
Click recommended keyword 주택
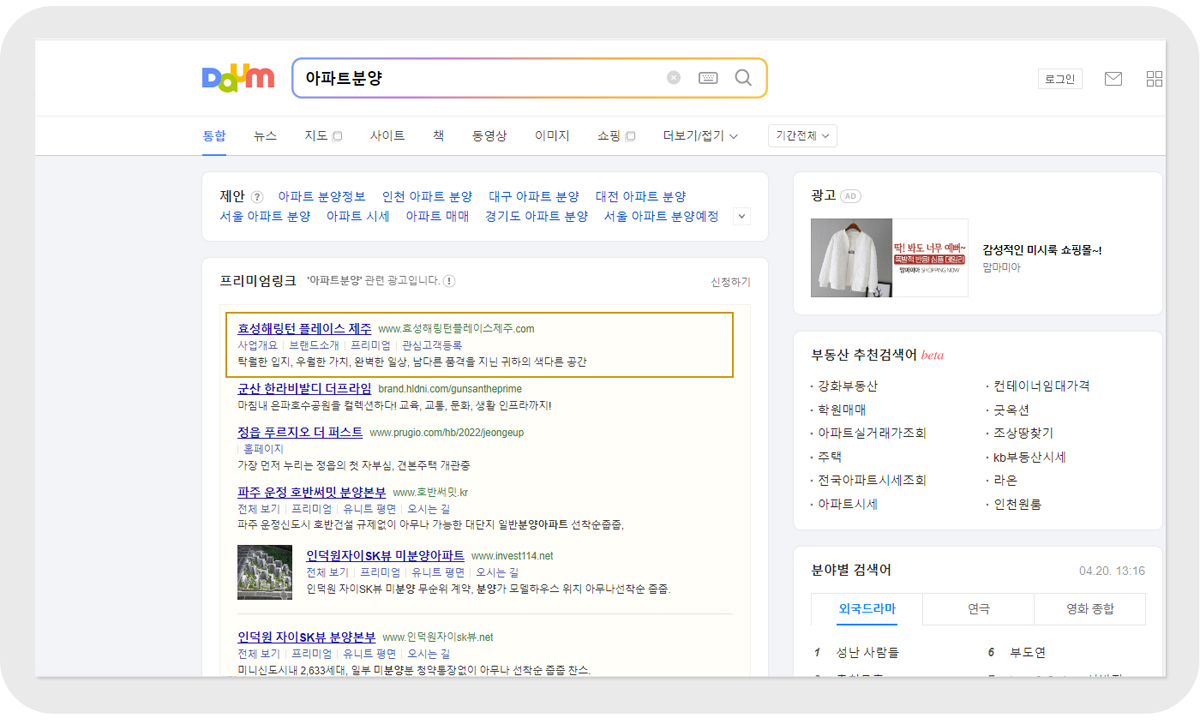click(830, 456)
